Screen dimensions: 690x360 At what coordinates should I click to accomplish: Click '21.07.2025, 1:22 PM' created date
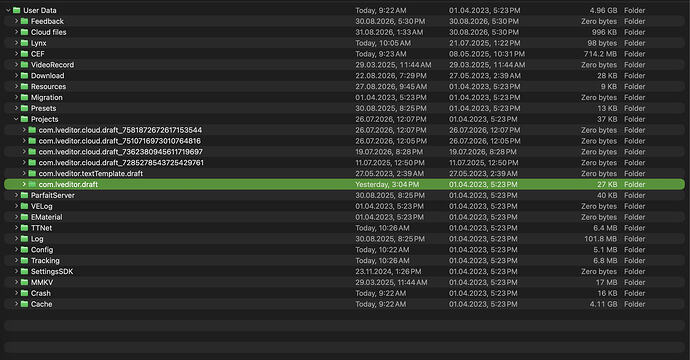click(484, 43)
